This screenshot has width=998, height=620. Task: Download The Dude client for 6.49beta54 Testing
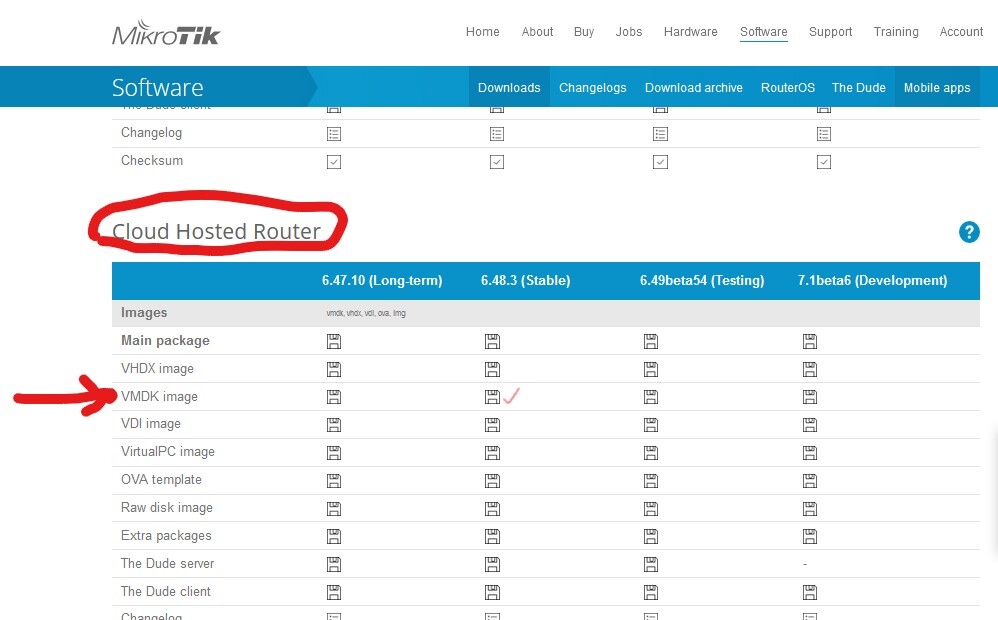point(650,591)
